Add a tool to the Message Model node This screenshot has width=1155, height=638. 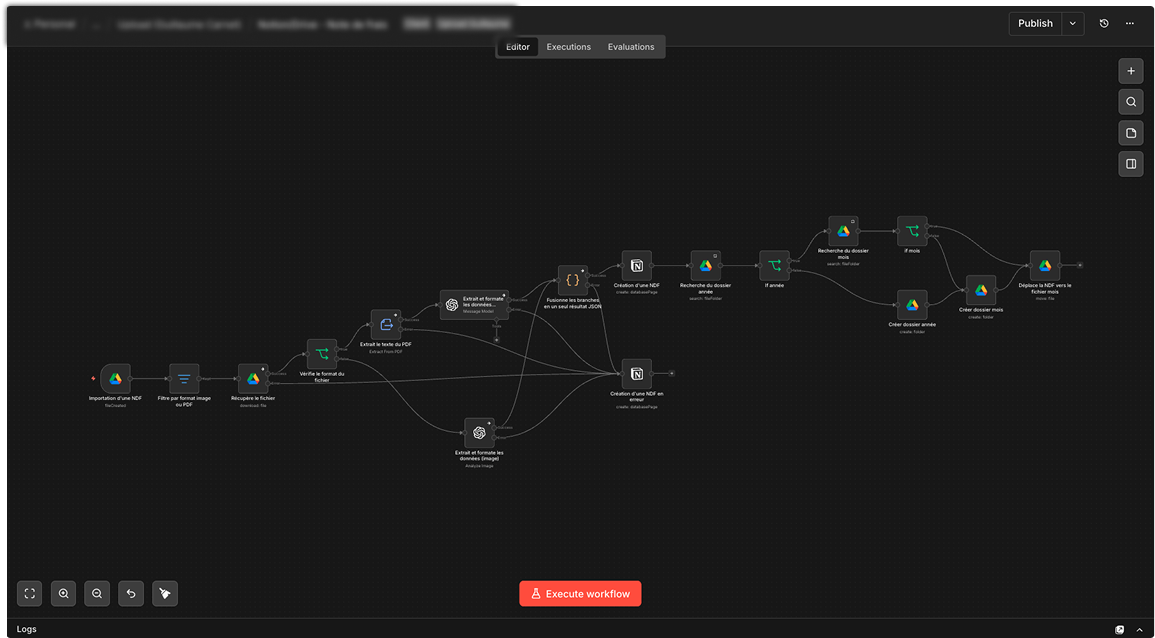(x=496, y=340)
